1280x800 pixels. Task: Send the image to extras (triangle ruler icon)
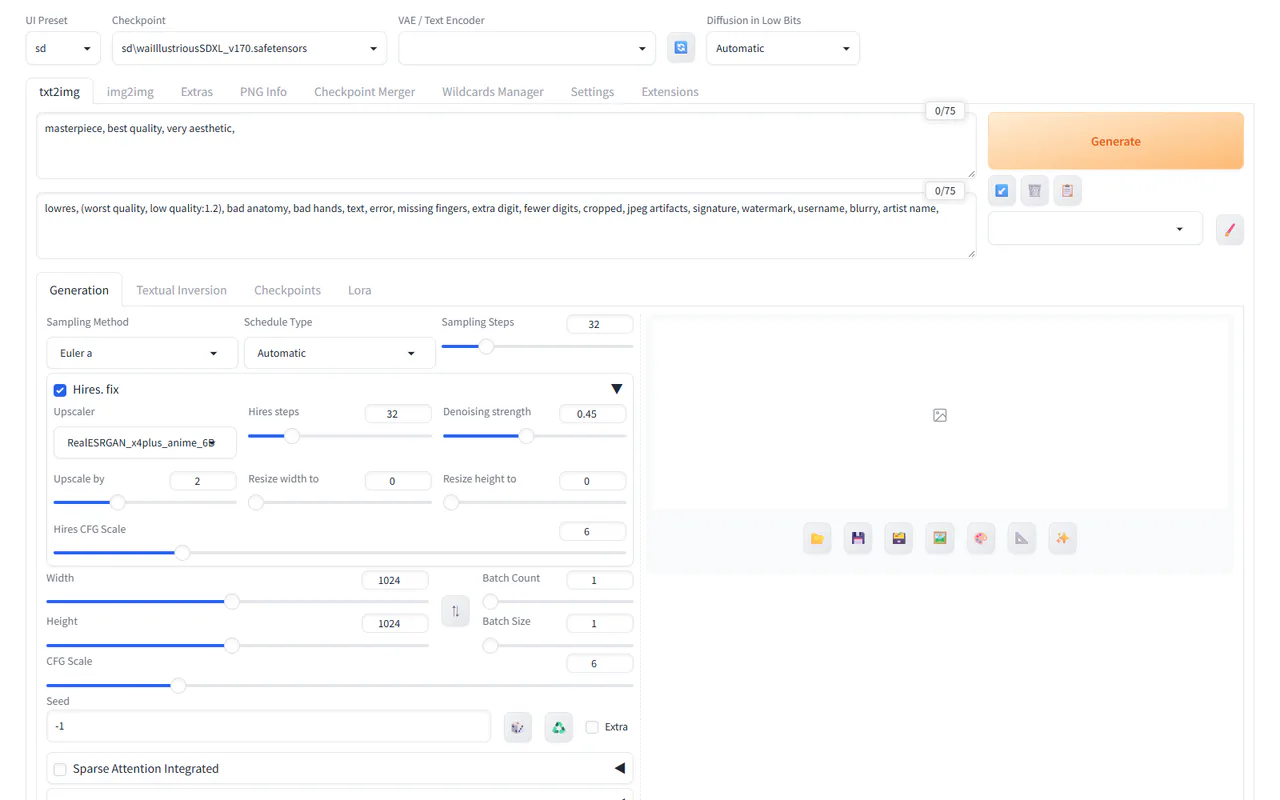point(1021,538)
